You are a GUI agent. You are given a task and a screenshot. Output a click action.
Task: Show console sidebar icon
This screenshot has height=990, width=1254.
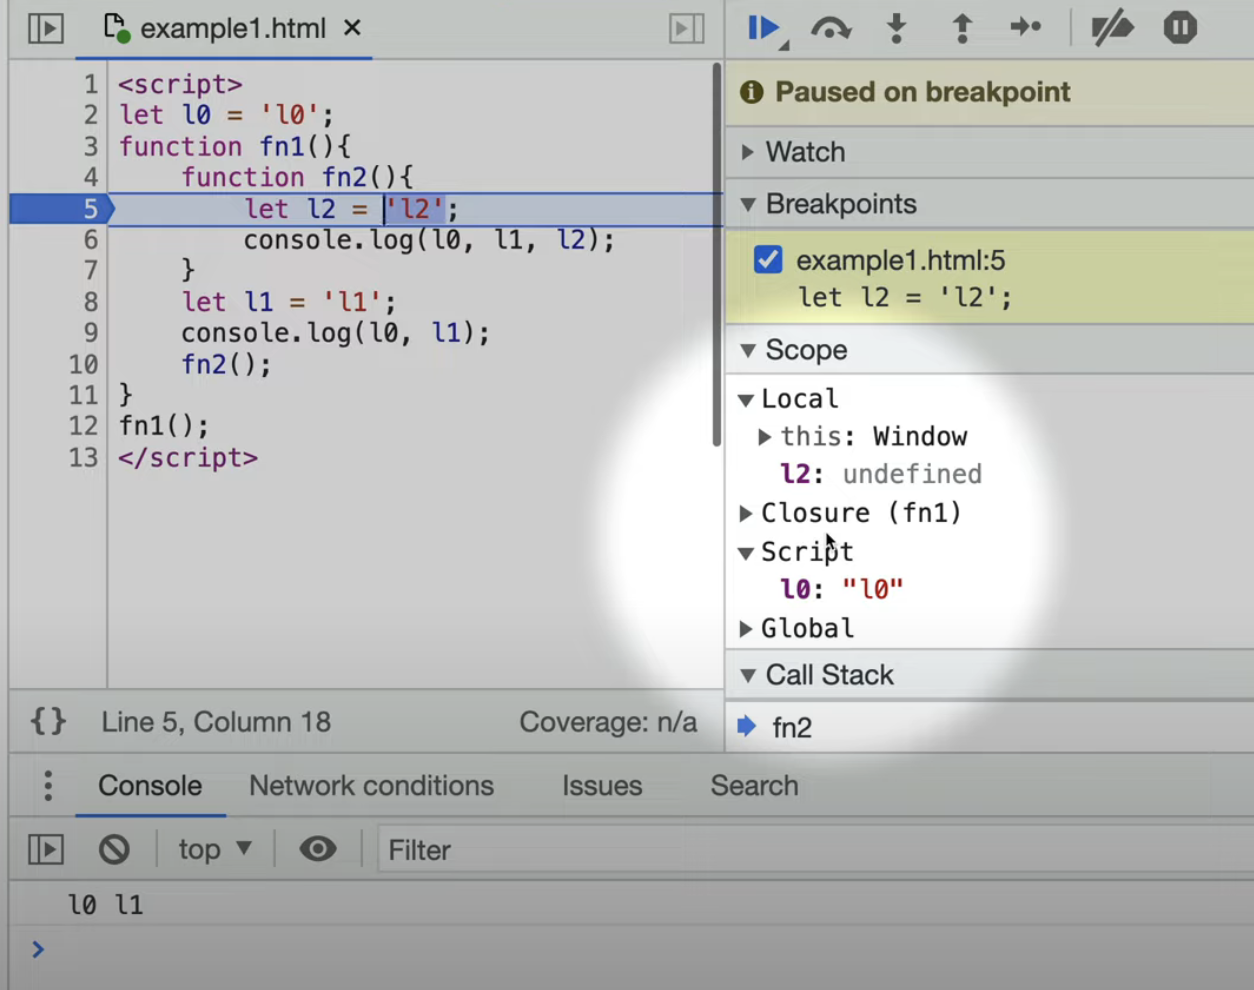[46, 849]
